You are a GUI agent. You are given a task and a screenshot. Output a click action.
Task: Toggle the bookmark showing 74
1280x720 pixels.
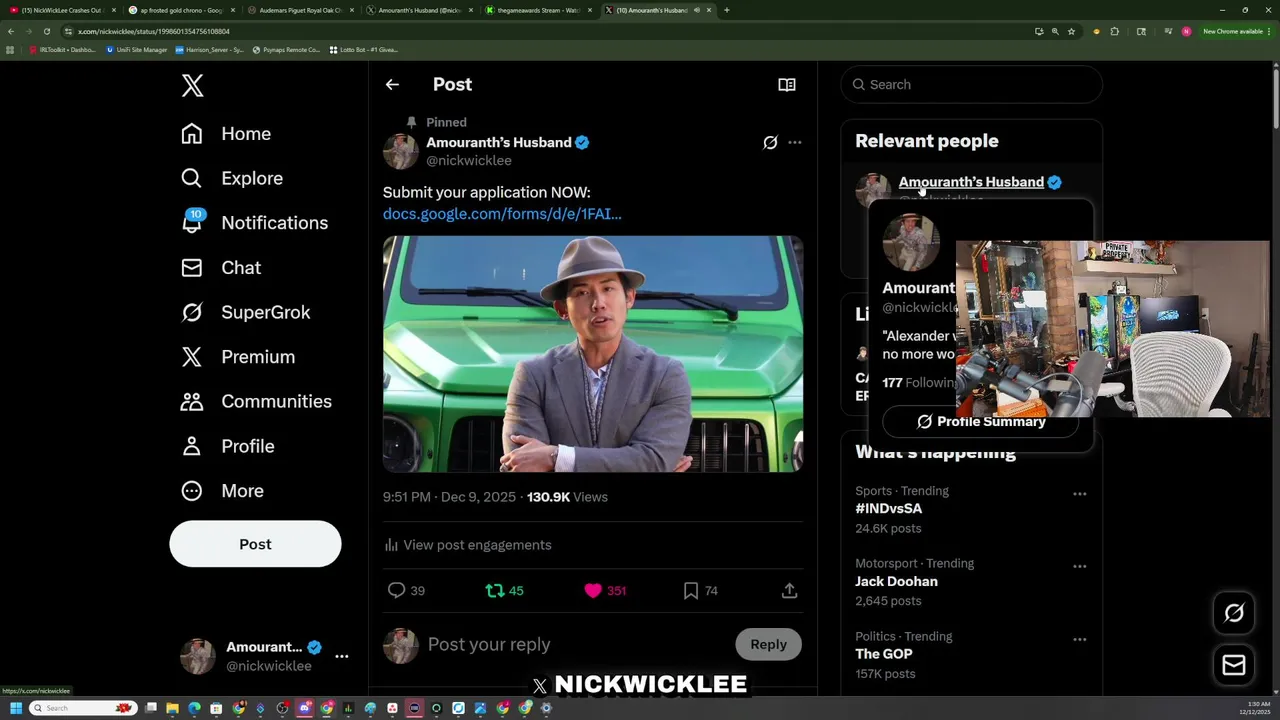(x=700, y=591)
